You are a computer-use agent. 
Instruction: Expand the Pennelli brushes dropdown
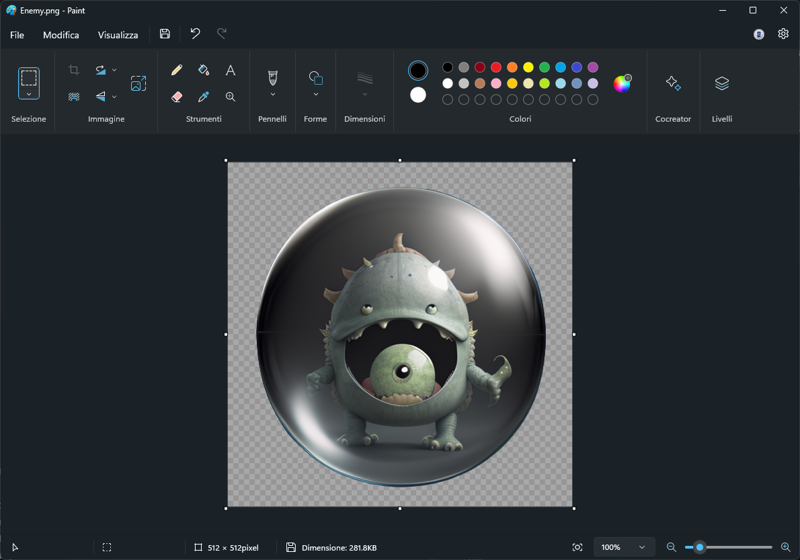pos(272,95)
